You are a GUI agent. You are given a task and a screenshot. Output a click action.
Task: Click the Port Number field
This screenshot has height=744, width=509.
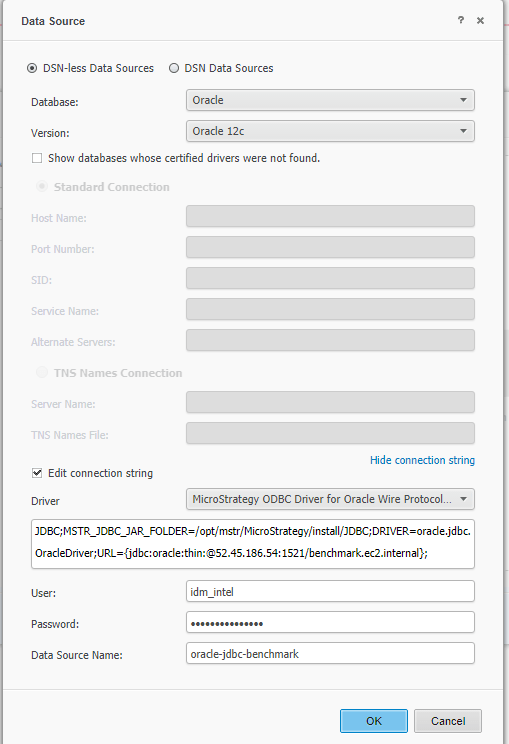(330, 247)
